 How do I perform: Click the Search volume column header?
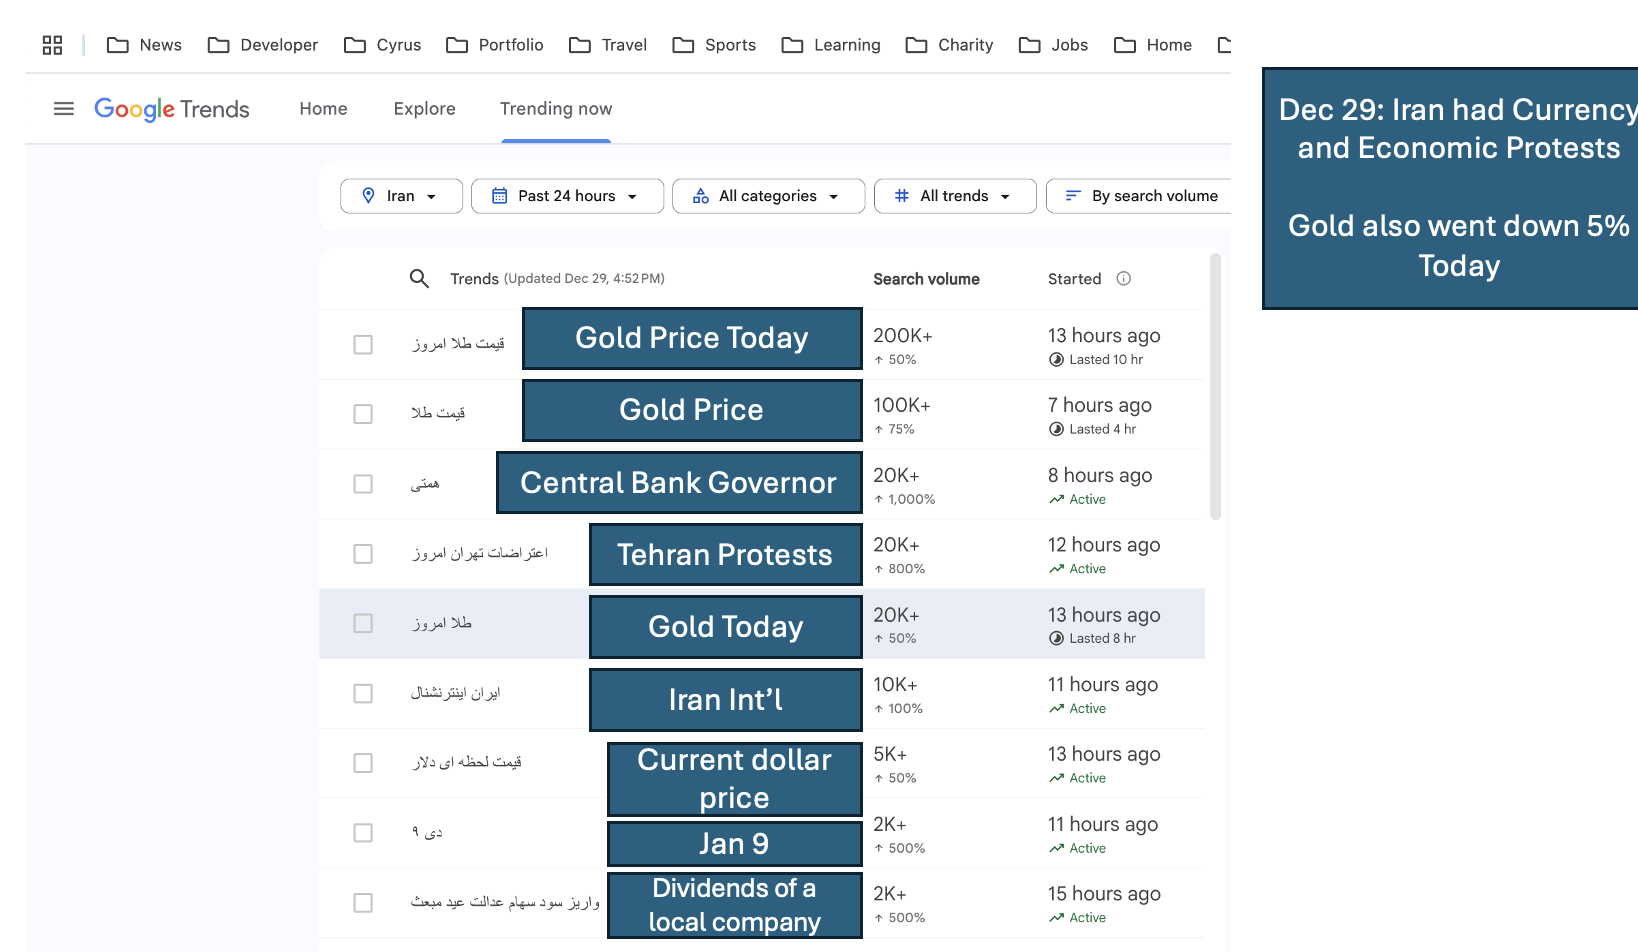click(926, 279)
